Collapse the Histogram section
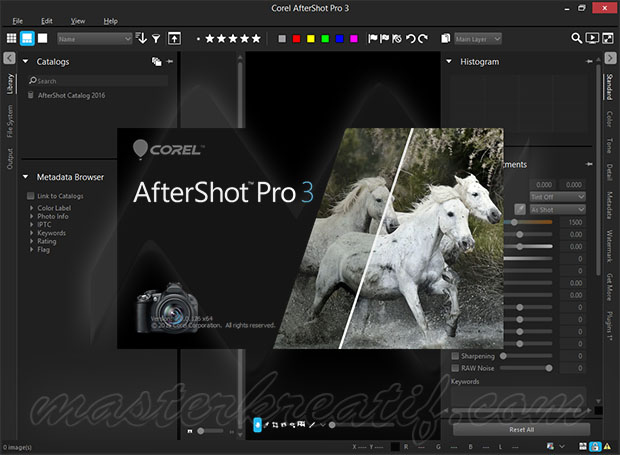The width and height of the screenshot is (620, 455). pyautogui.click(x=449, y=61)
